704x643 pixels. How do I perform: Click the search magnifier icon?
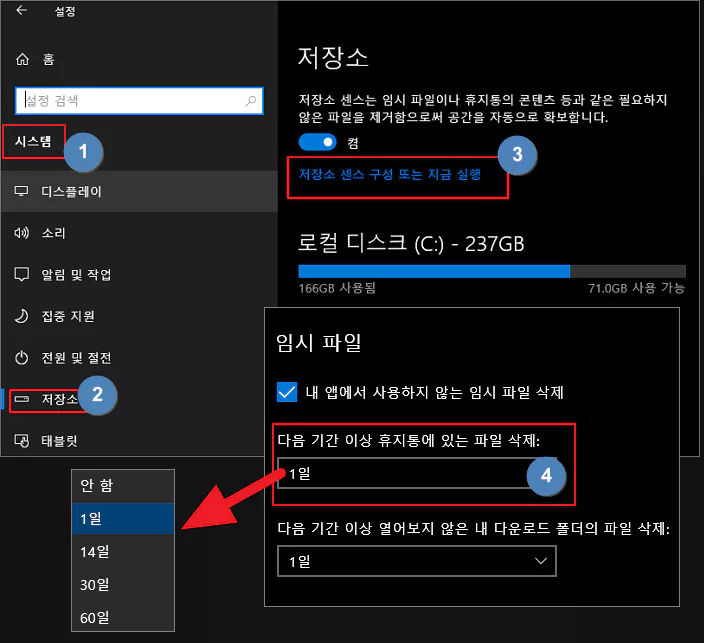[x=251, y=101]
